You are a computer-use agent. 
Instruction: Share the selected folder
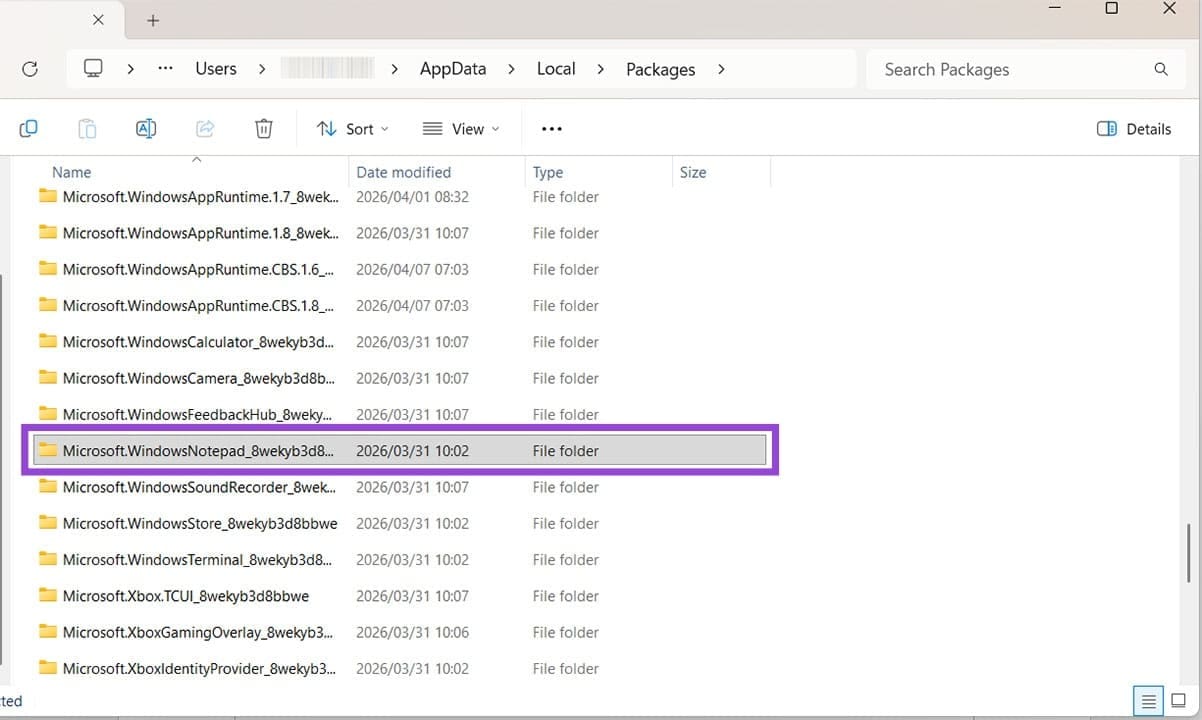pos(204,128)
